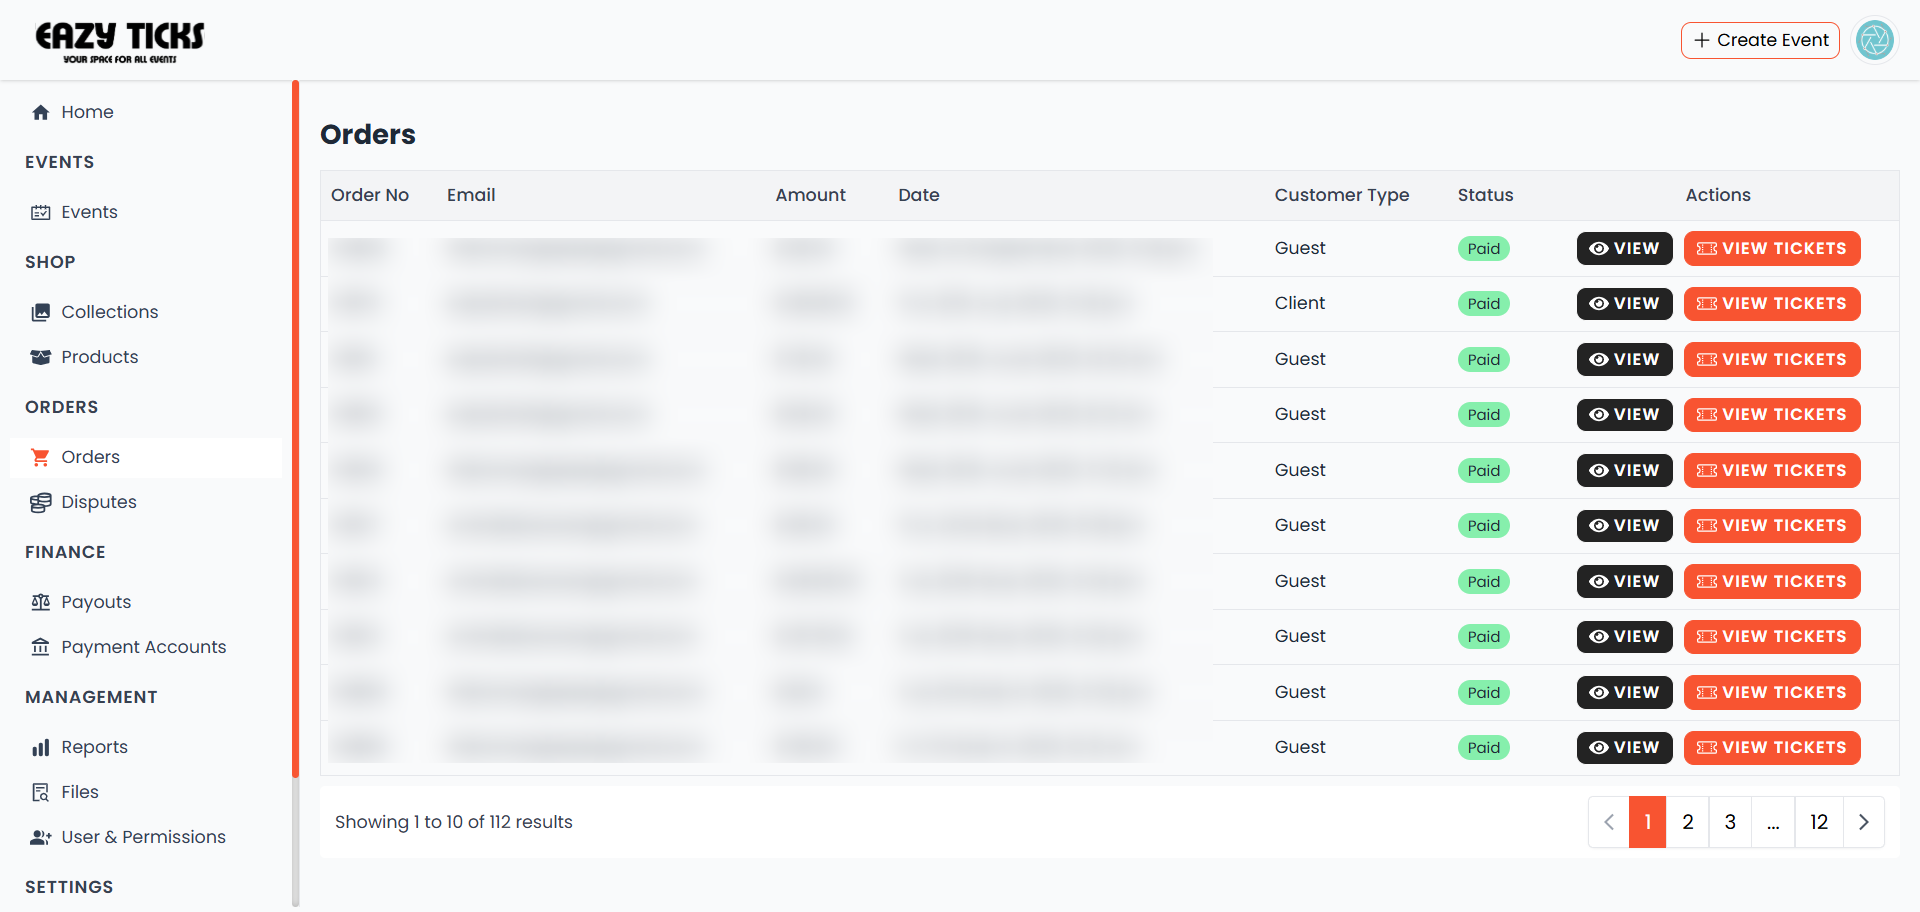
Task: Open Events via the calendar icon
Action: tap(40, 212)
